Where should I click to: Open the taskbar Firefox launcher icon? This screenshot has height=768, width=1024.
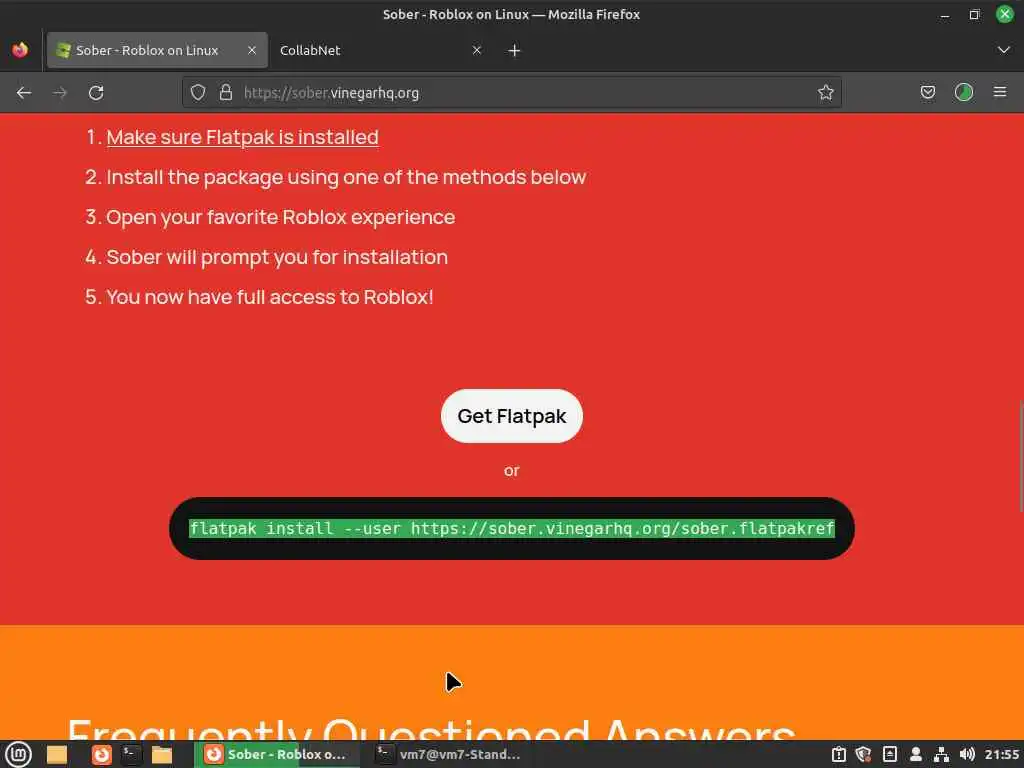click(x=101, y=755)
